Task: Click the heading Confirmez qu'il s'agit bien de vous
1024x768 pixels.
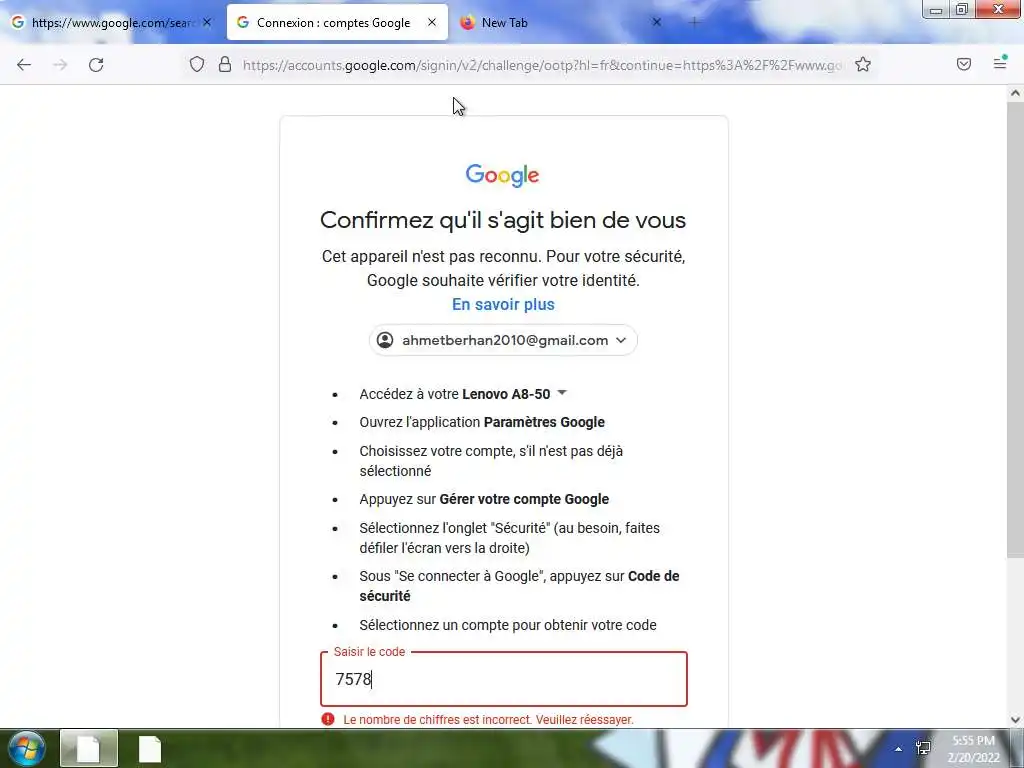Action: [503, 220]
